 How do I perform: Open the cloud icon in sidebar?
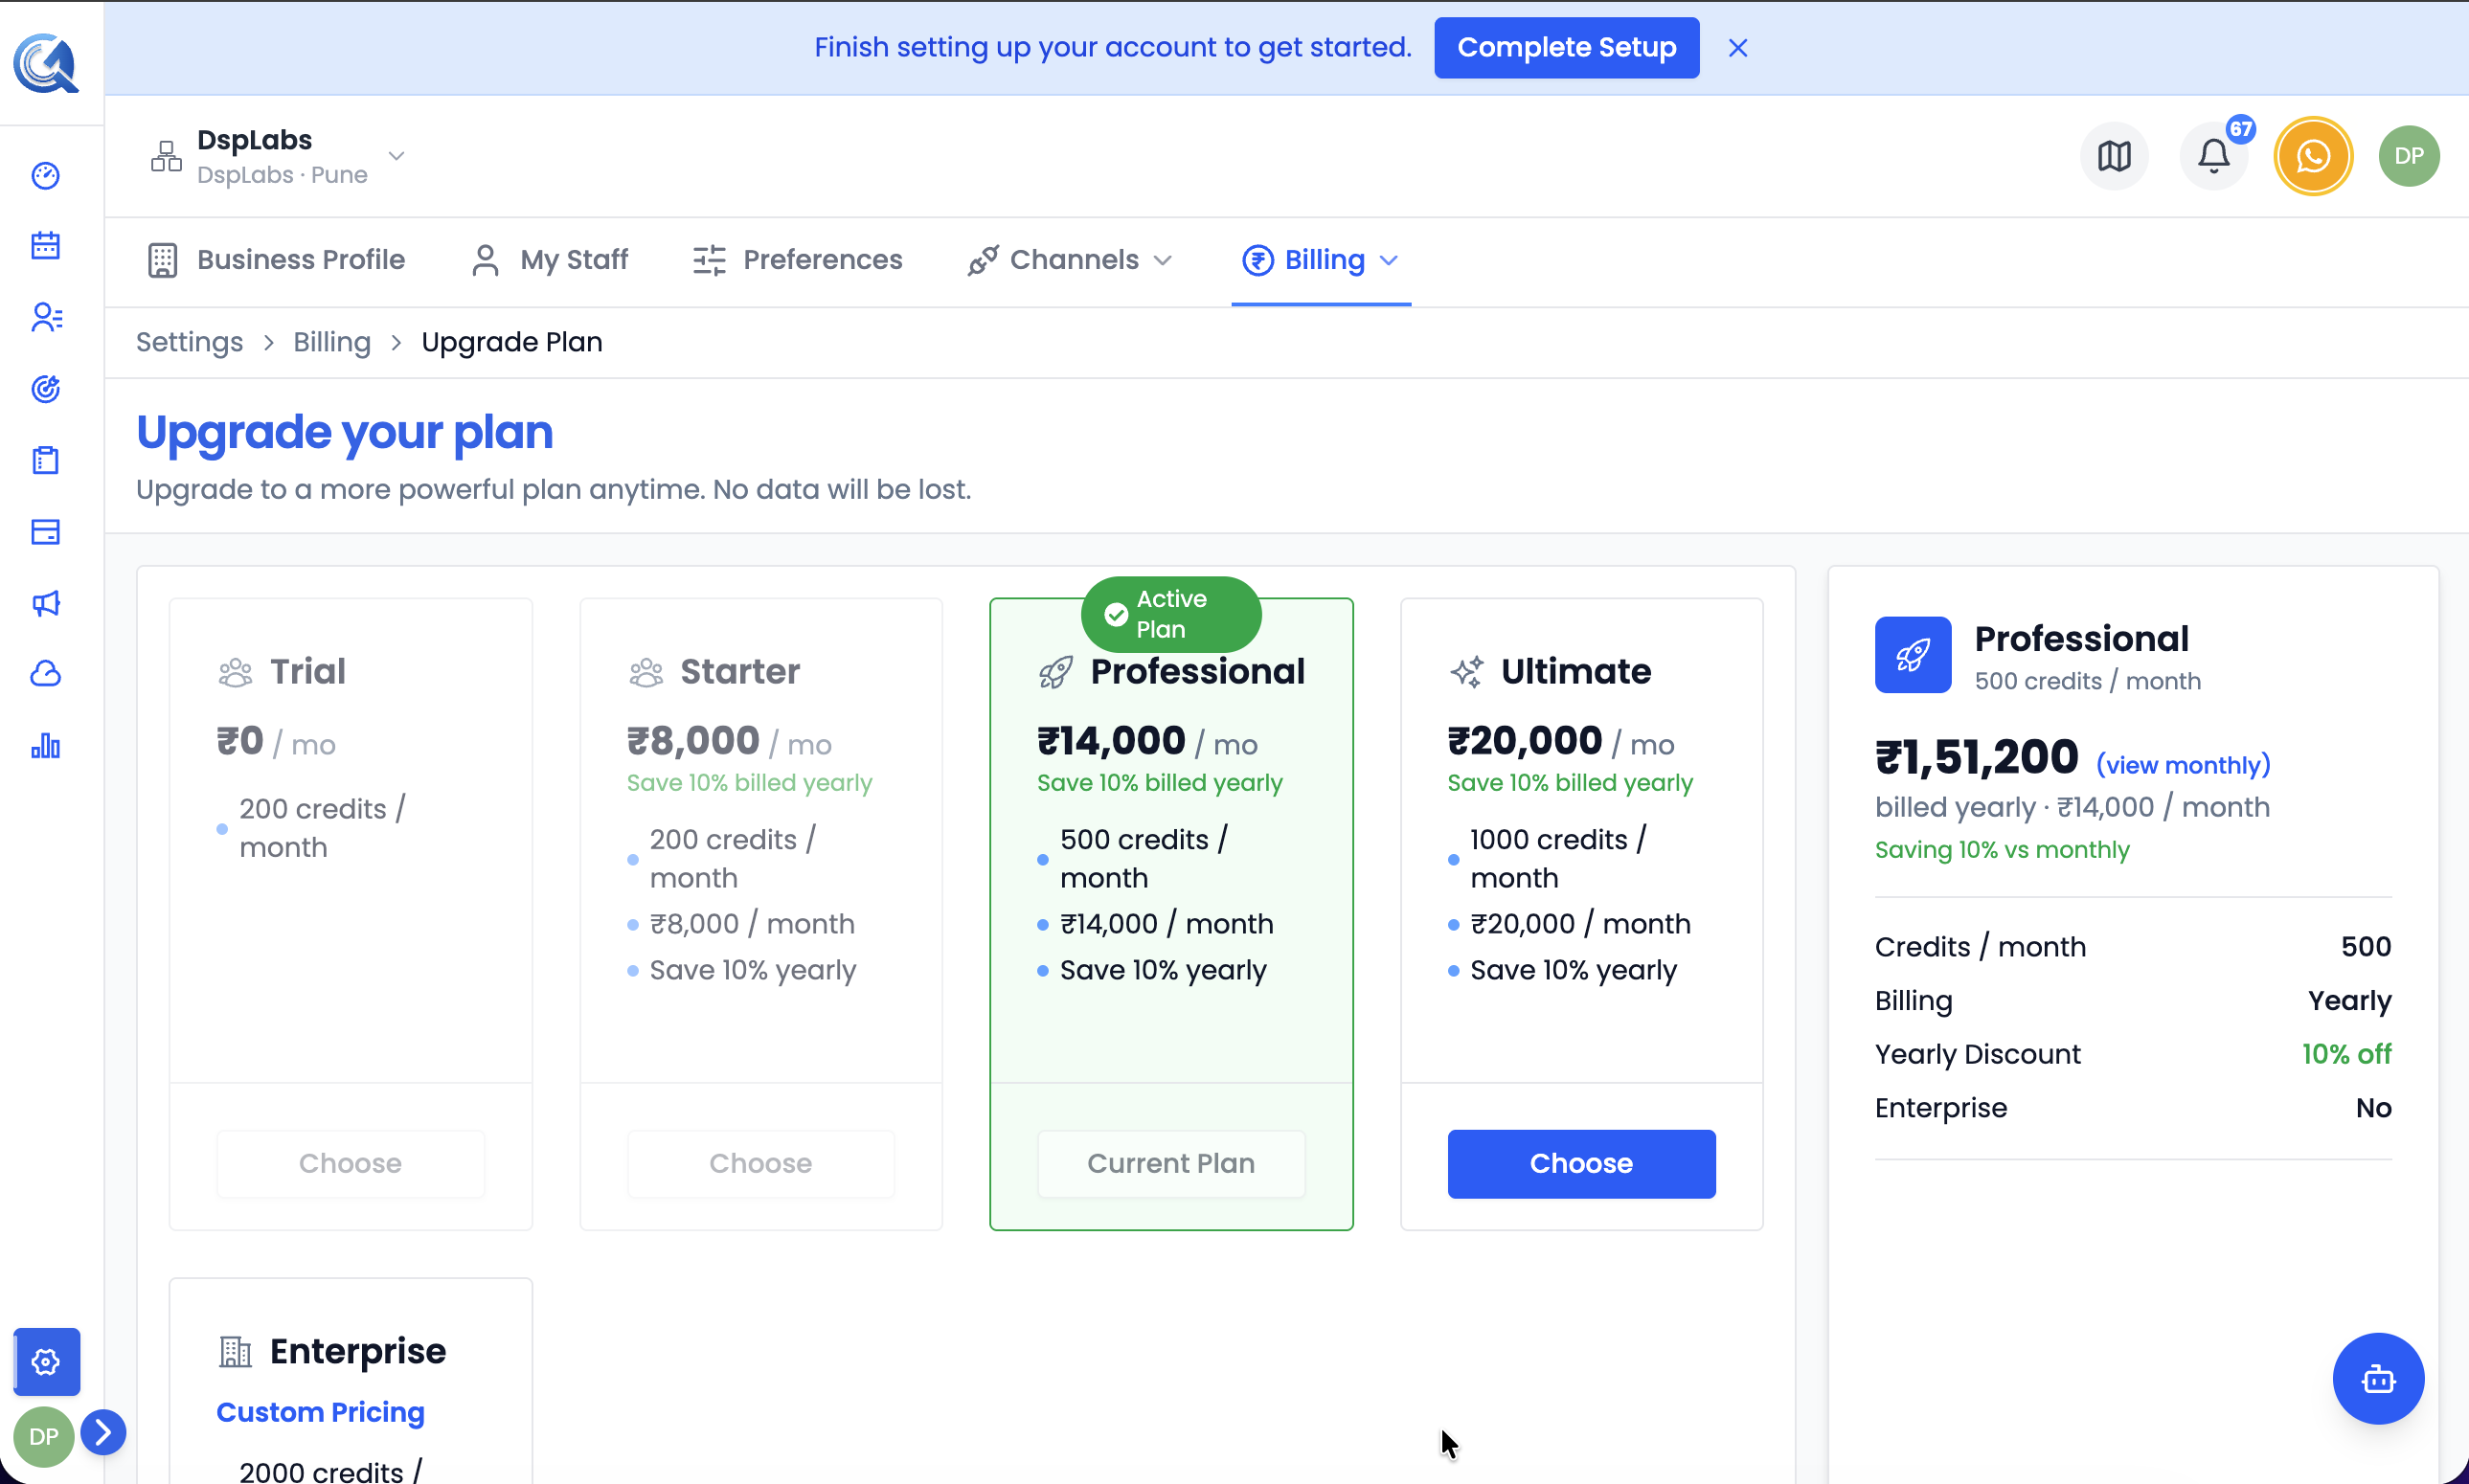pos(46,674)
